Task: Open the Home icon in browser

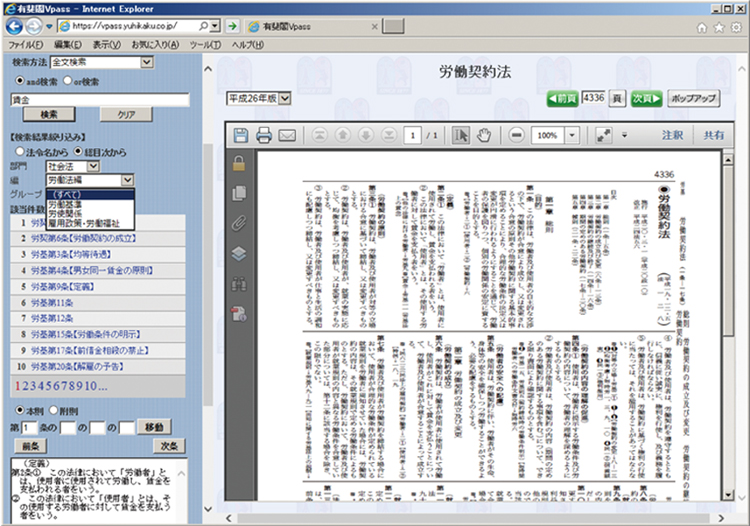Action: point(702,28)
